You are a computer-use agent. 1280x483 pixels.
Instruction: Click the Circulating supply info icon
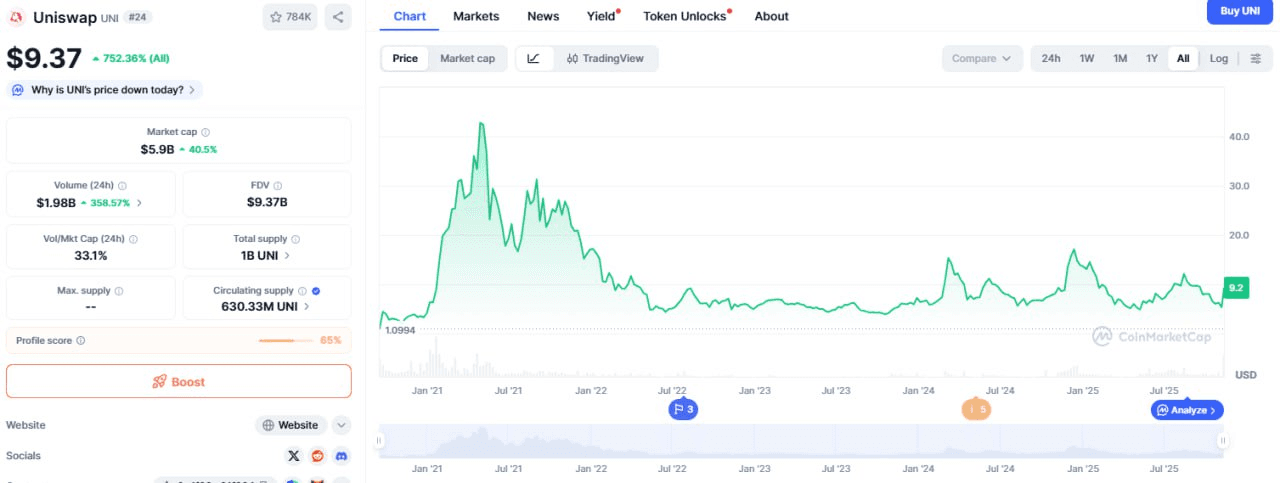pyautogui.click(x=302, y=291)
